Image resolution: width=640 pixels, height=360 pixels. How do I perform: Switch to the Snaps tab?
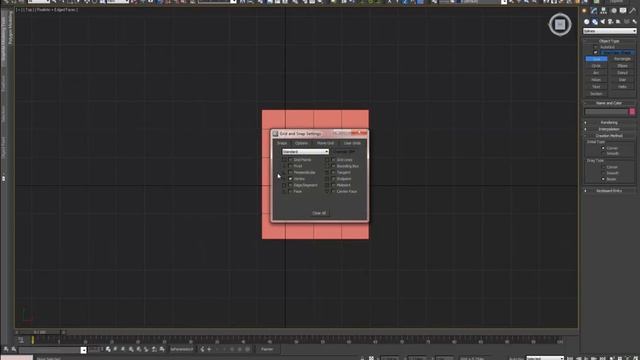coord(282,143)
